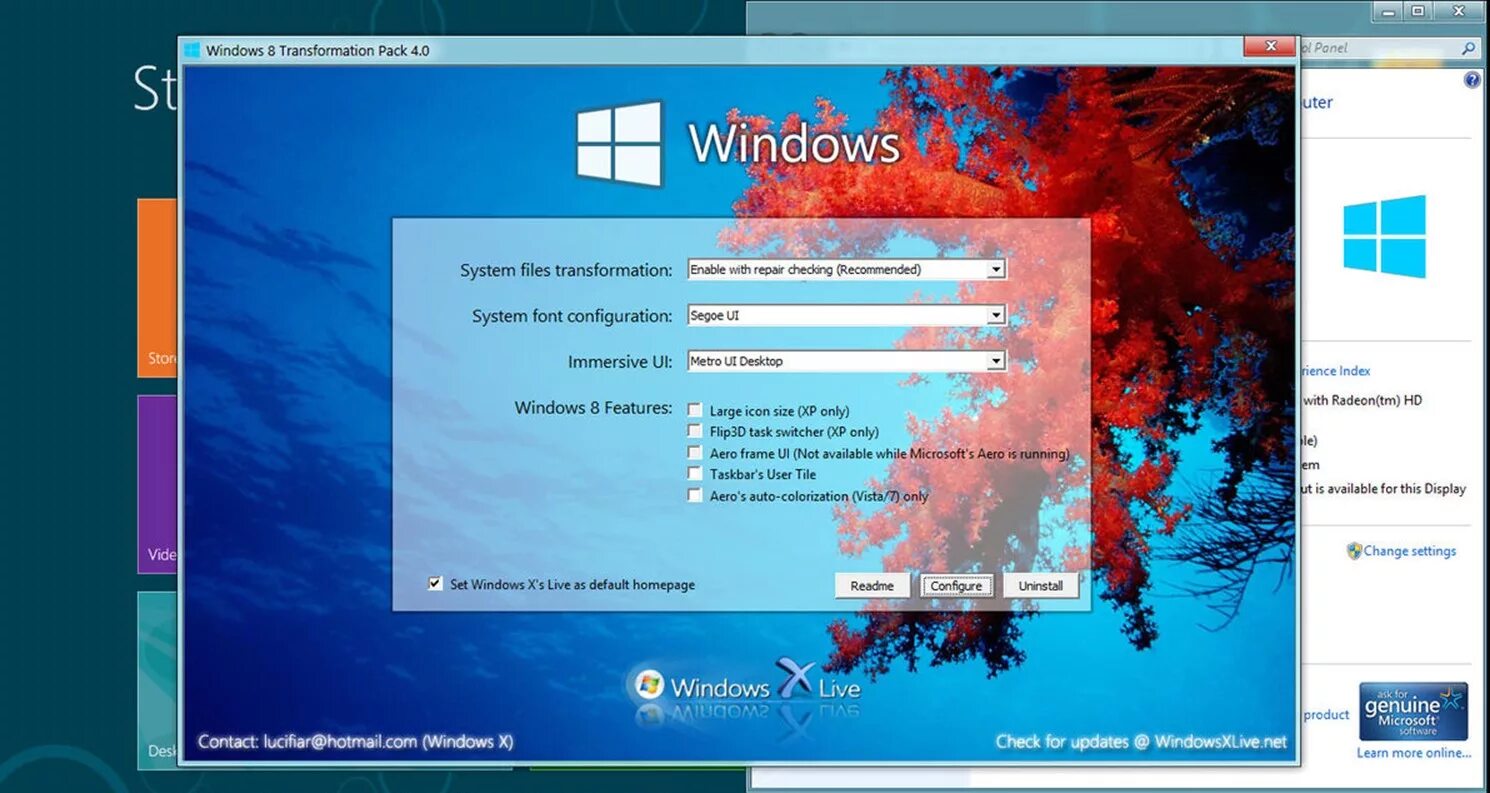Viewport: 1490px width, 793px height.
Task: Click the genuine Microsoft software badge
Action: pyautogui.click(x=1413, y=711)
